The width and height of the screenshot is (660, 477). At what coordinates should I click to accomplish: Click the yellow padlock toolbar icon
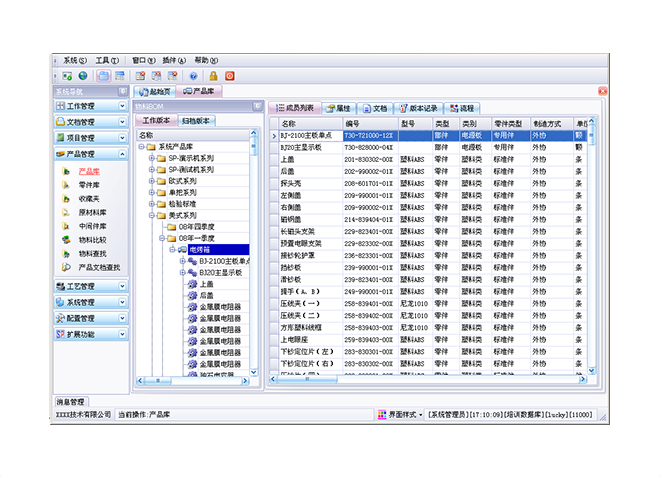[212, 76]
